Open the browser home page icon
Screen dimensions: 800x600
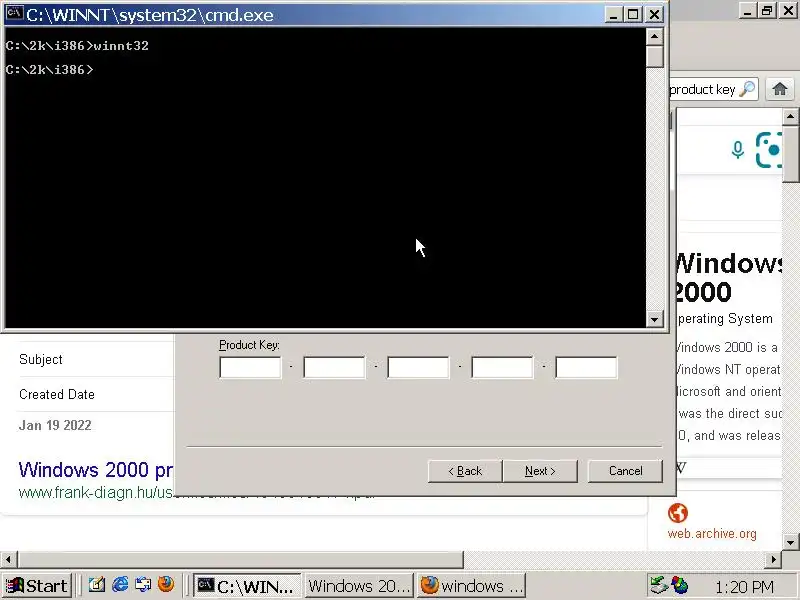tap(780, 89)
